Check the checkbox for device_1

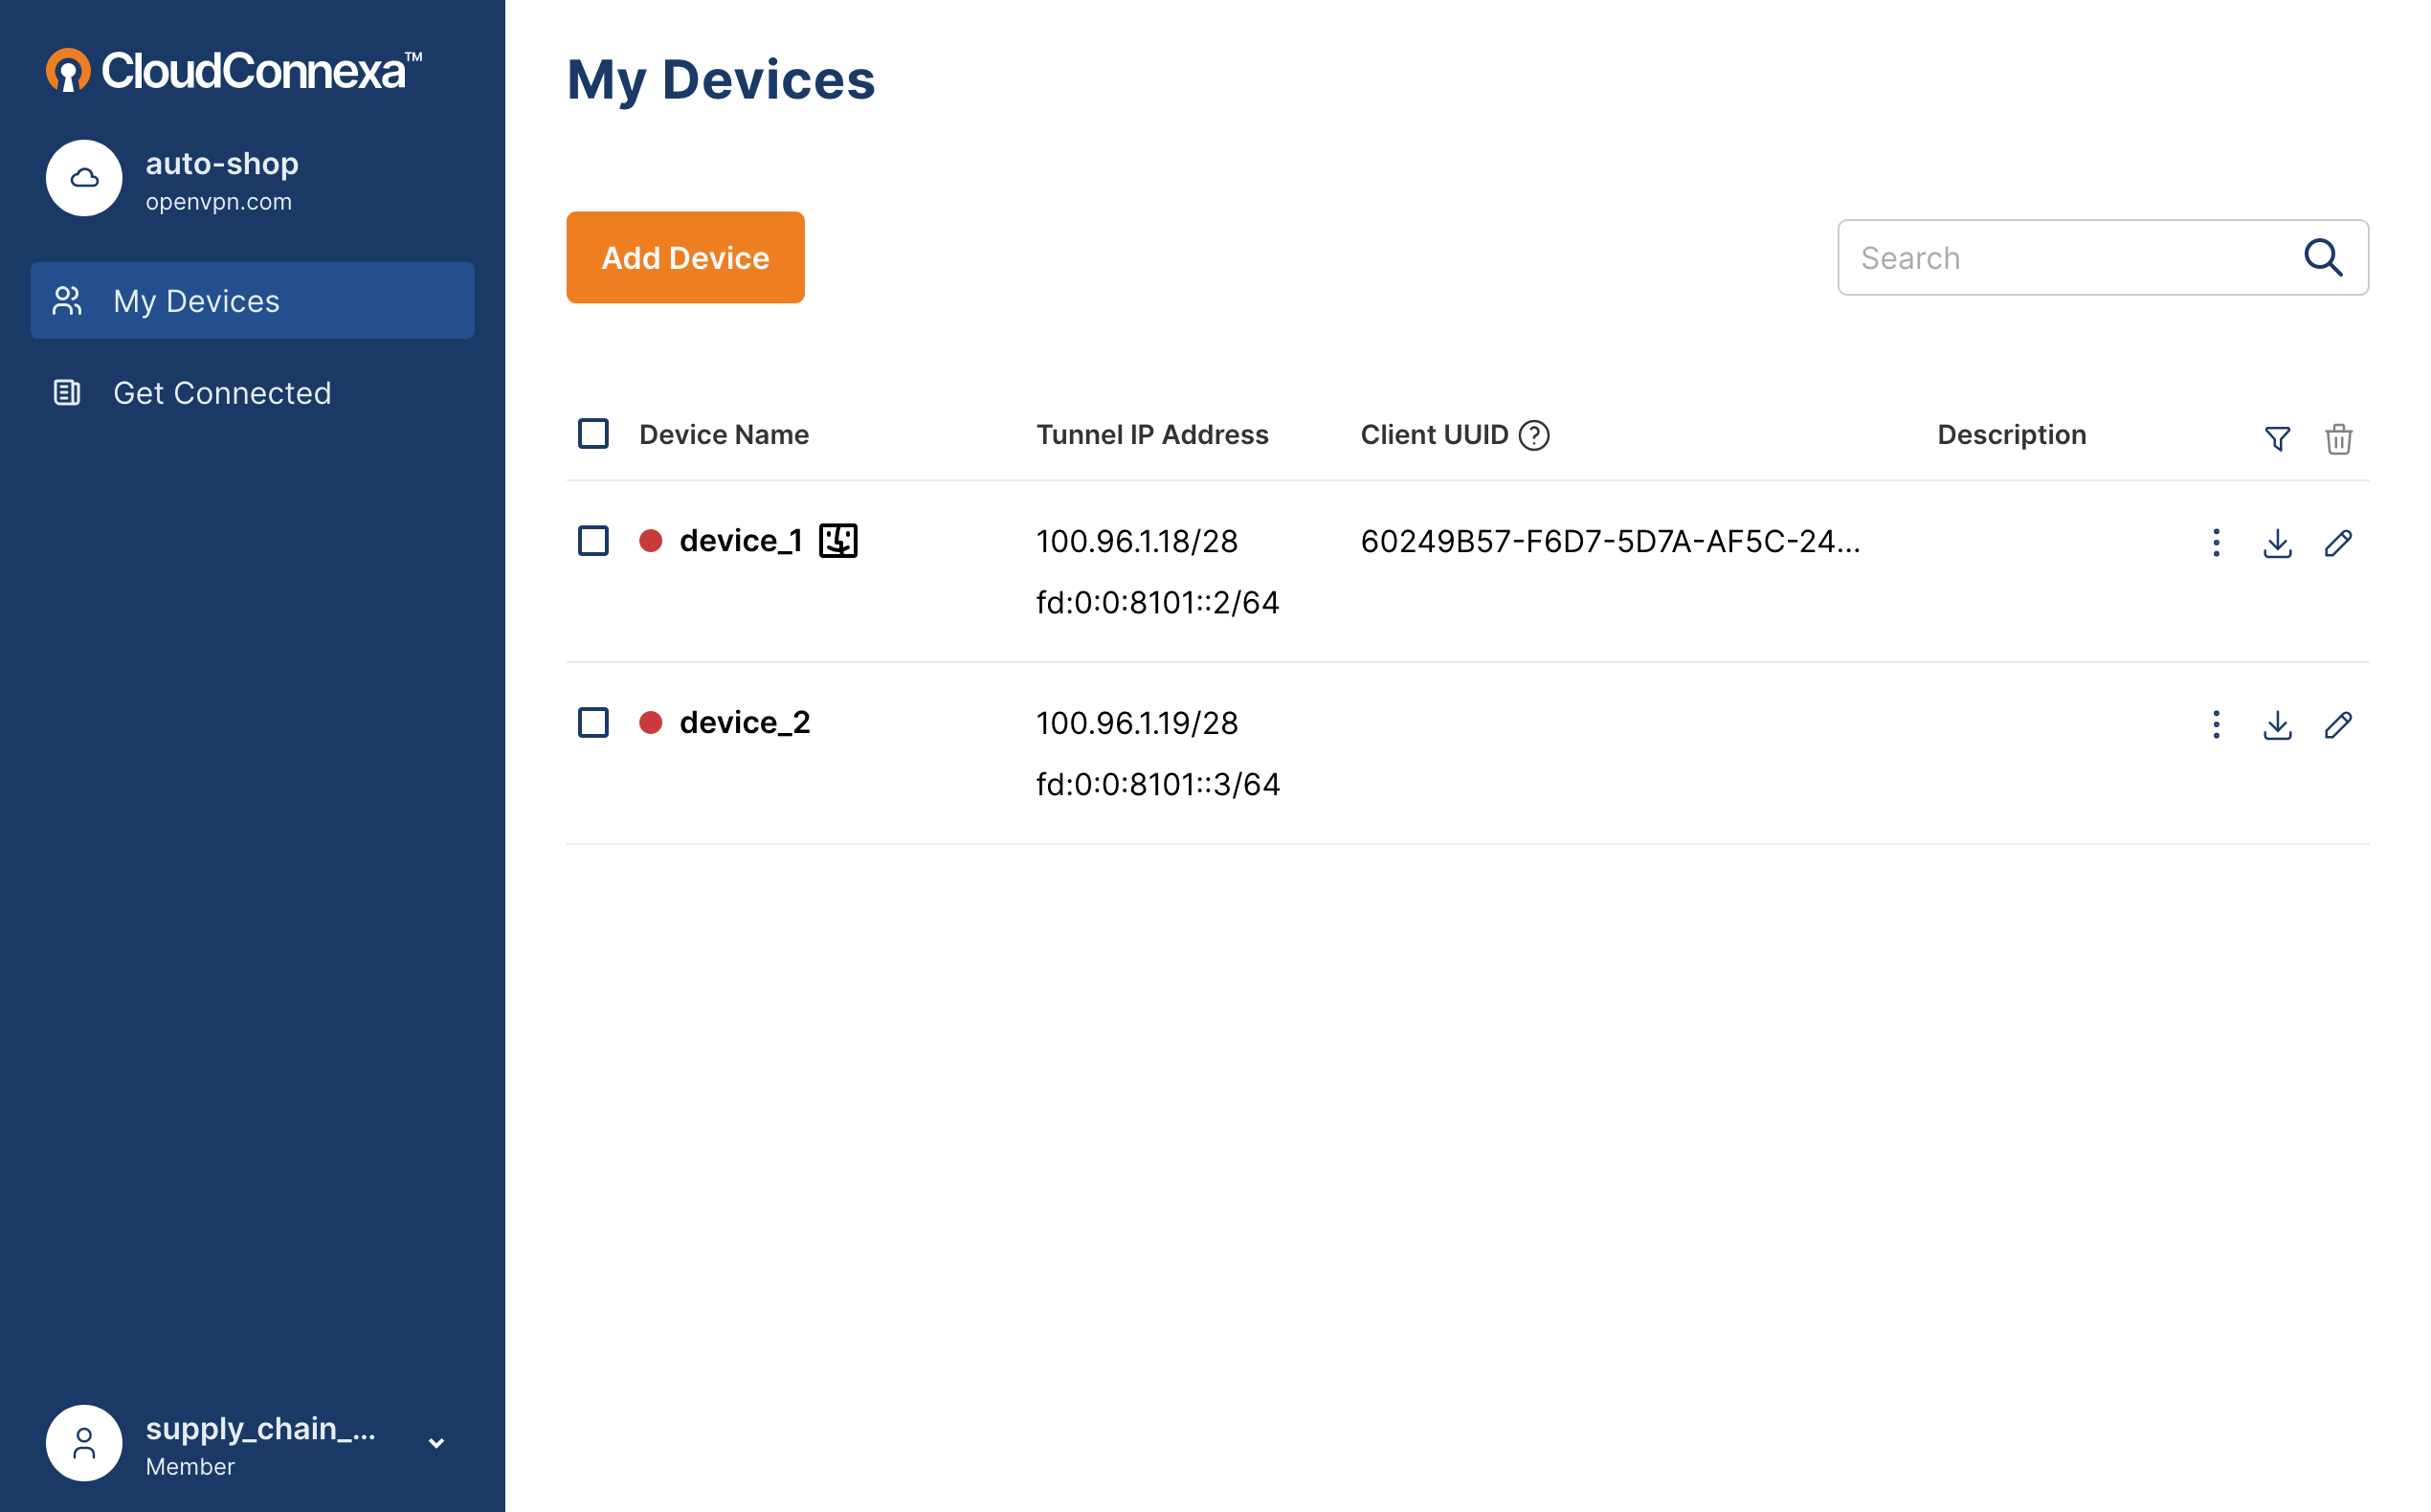pyautogui.click(x=592, y=540)
